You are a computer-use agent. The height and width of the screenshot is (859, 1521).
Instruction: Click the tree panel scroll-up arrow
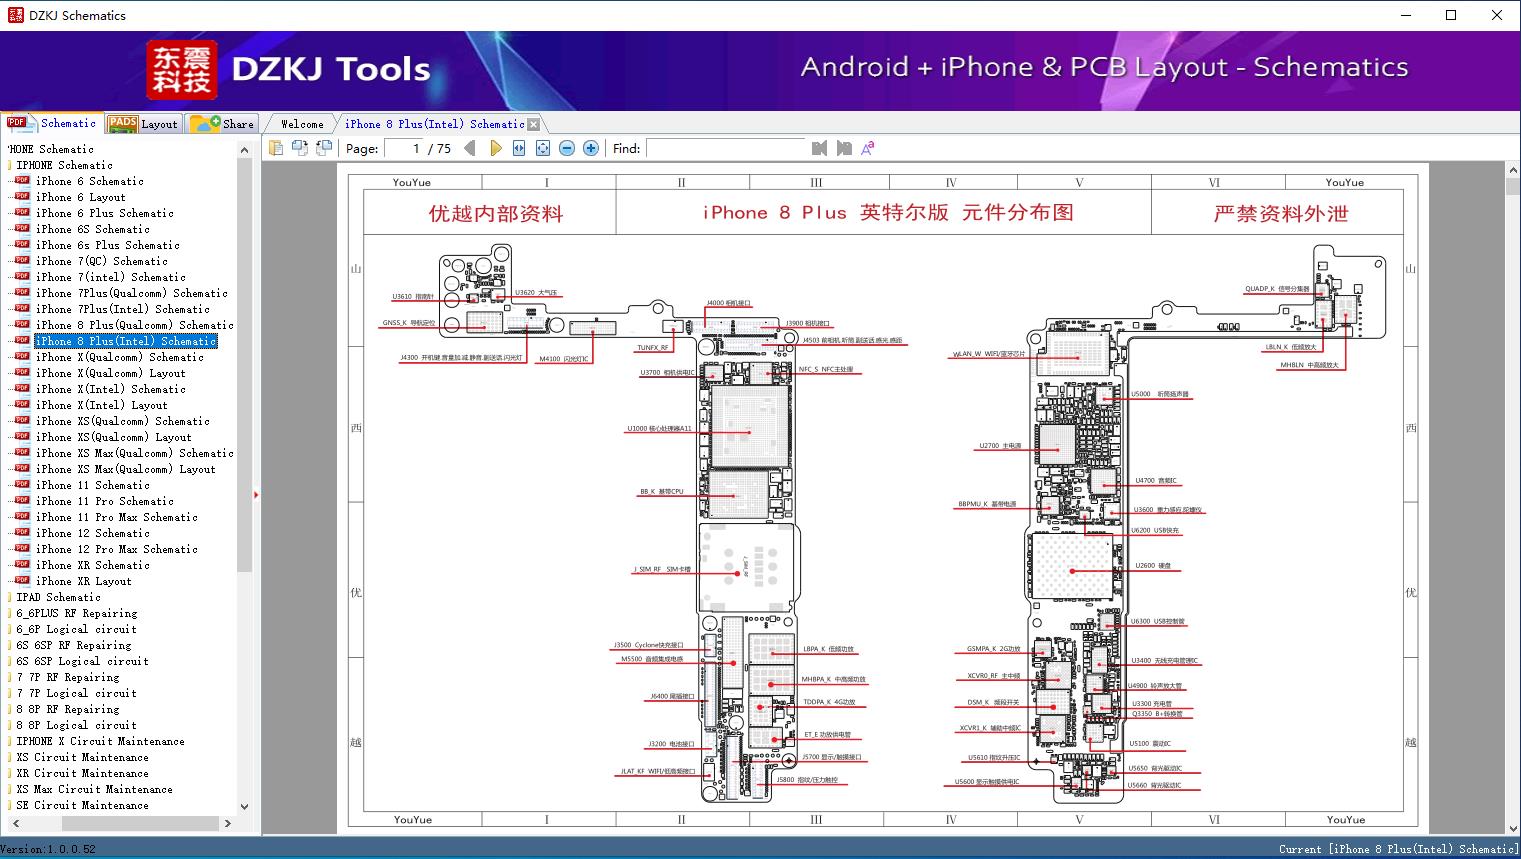pos(244,150)
